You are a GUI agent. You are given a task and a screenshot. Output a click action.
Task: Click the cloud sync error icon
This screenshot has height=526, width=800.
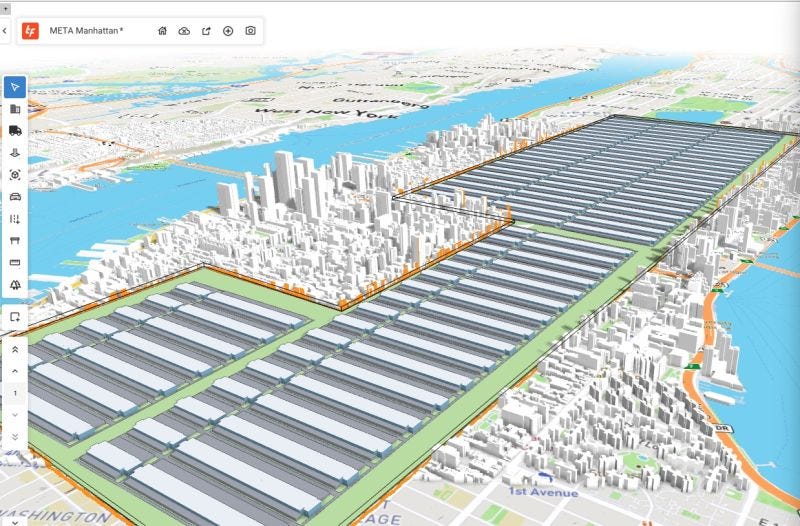point(184,31)
